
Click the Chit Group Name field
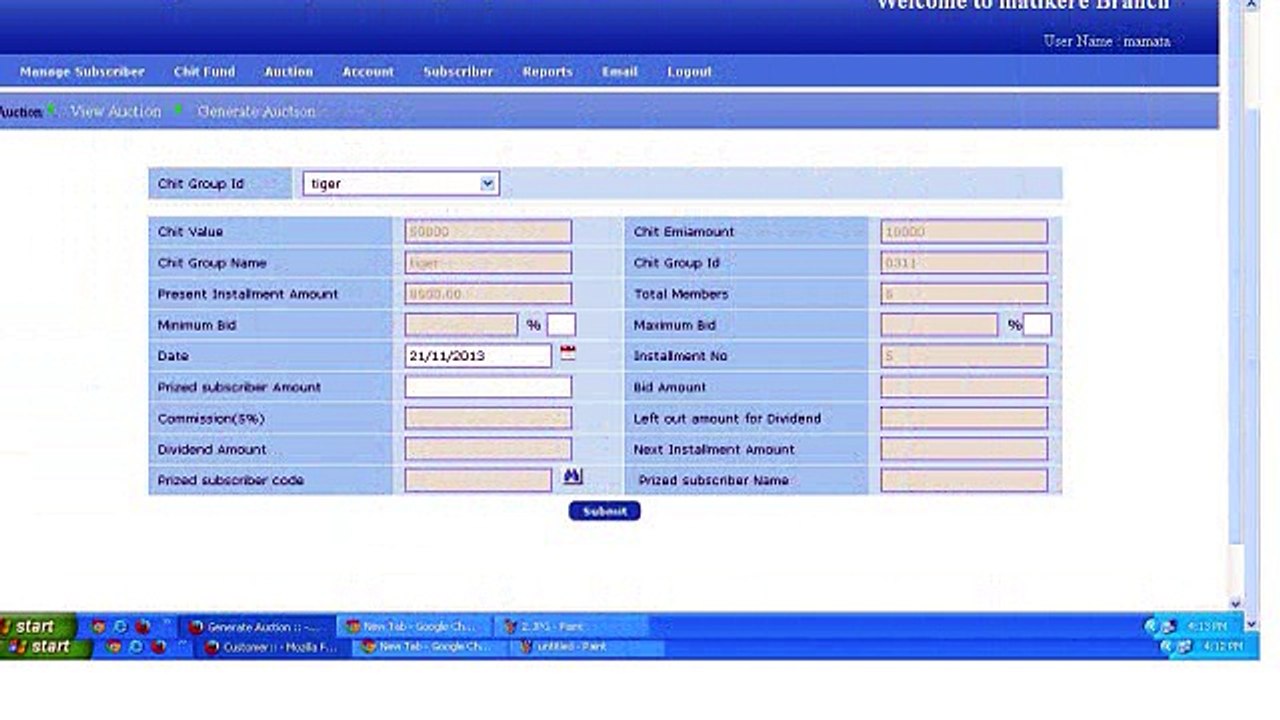coord(488,263)
